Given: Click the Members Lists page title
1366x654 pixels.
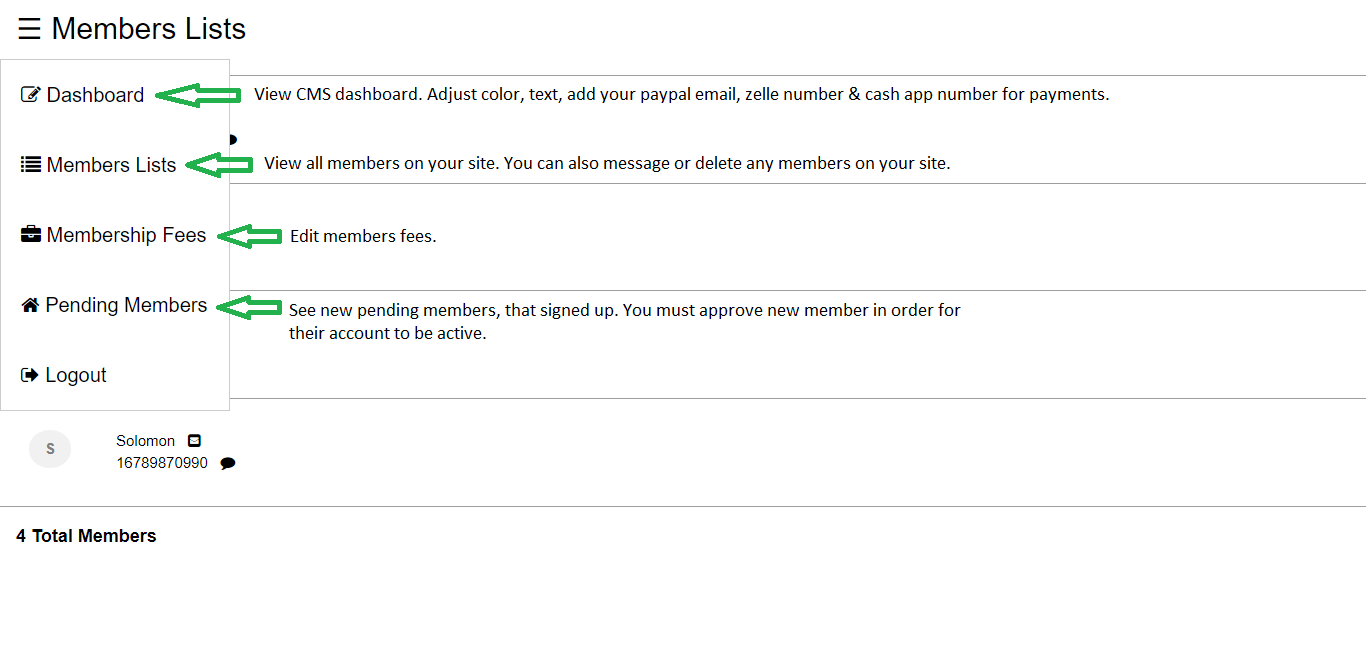Looking at the screenshot, I should [149, 29].
